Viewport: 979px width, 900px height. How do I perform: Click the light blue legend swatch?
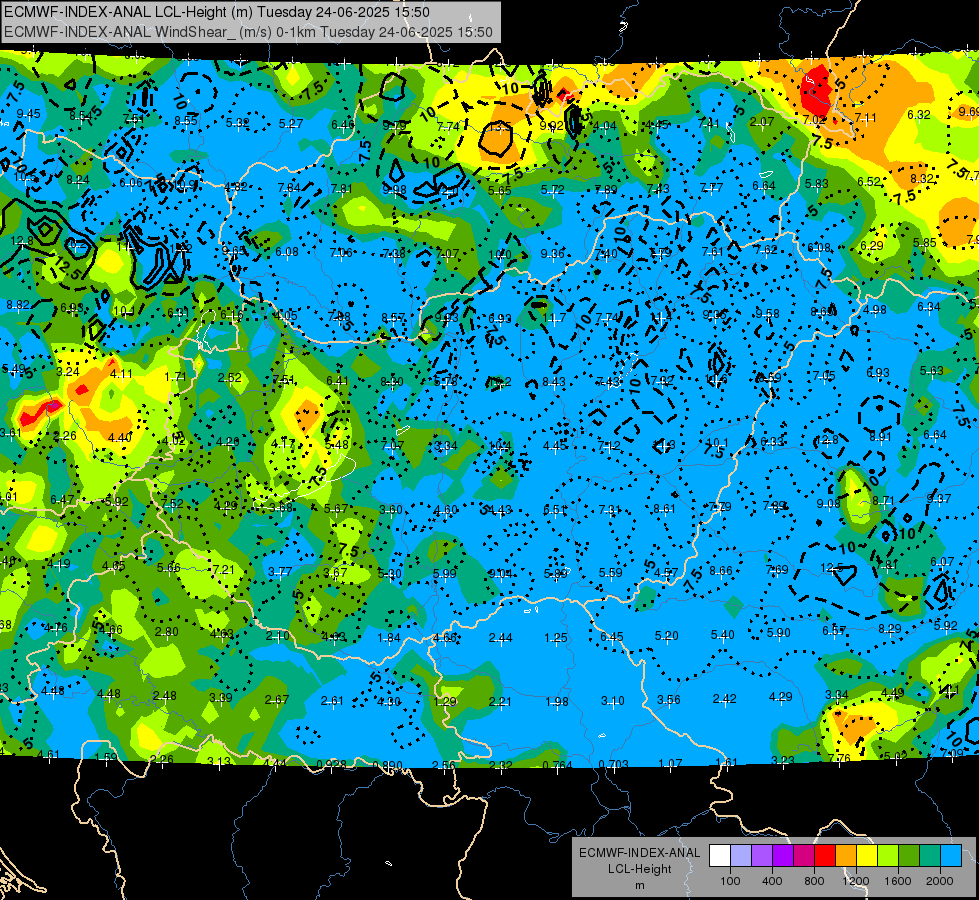pyautogui.click(x=951, y=856)
